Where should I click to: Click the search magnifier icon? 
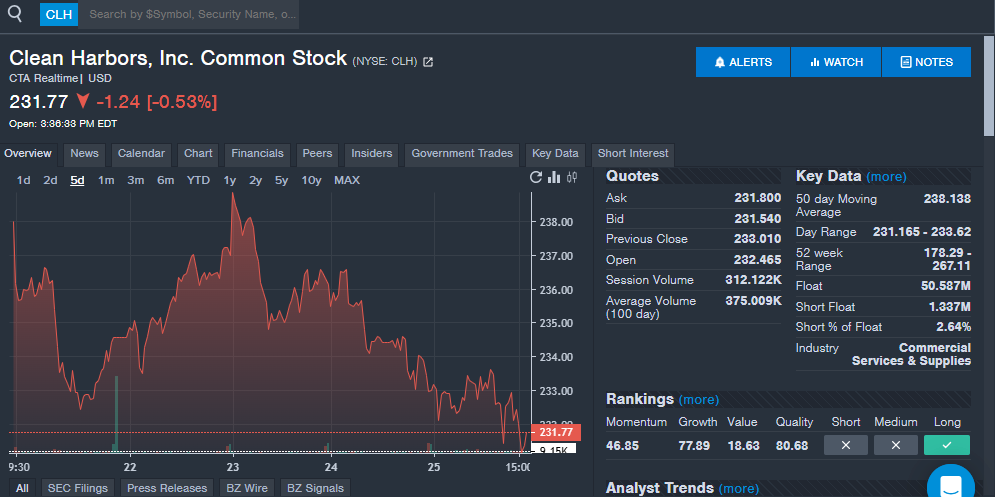(15, 14)
